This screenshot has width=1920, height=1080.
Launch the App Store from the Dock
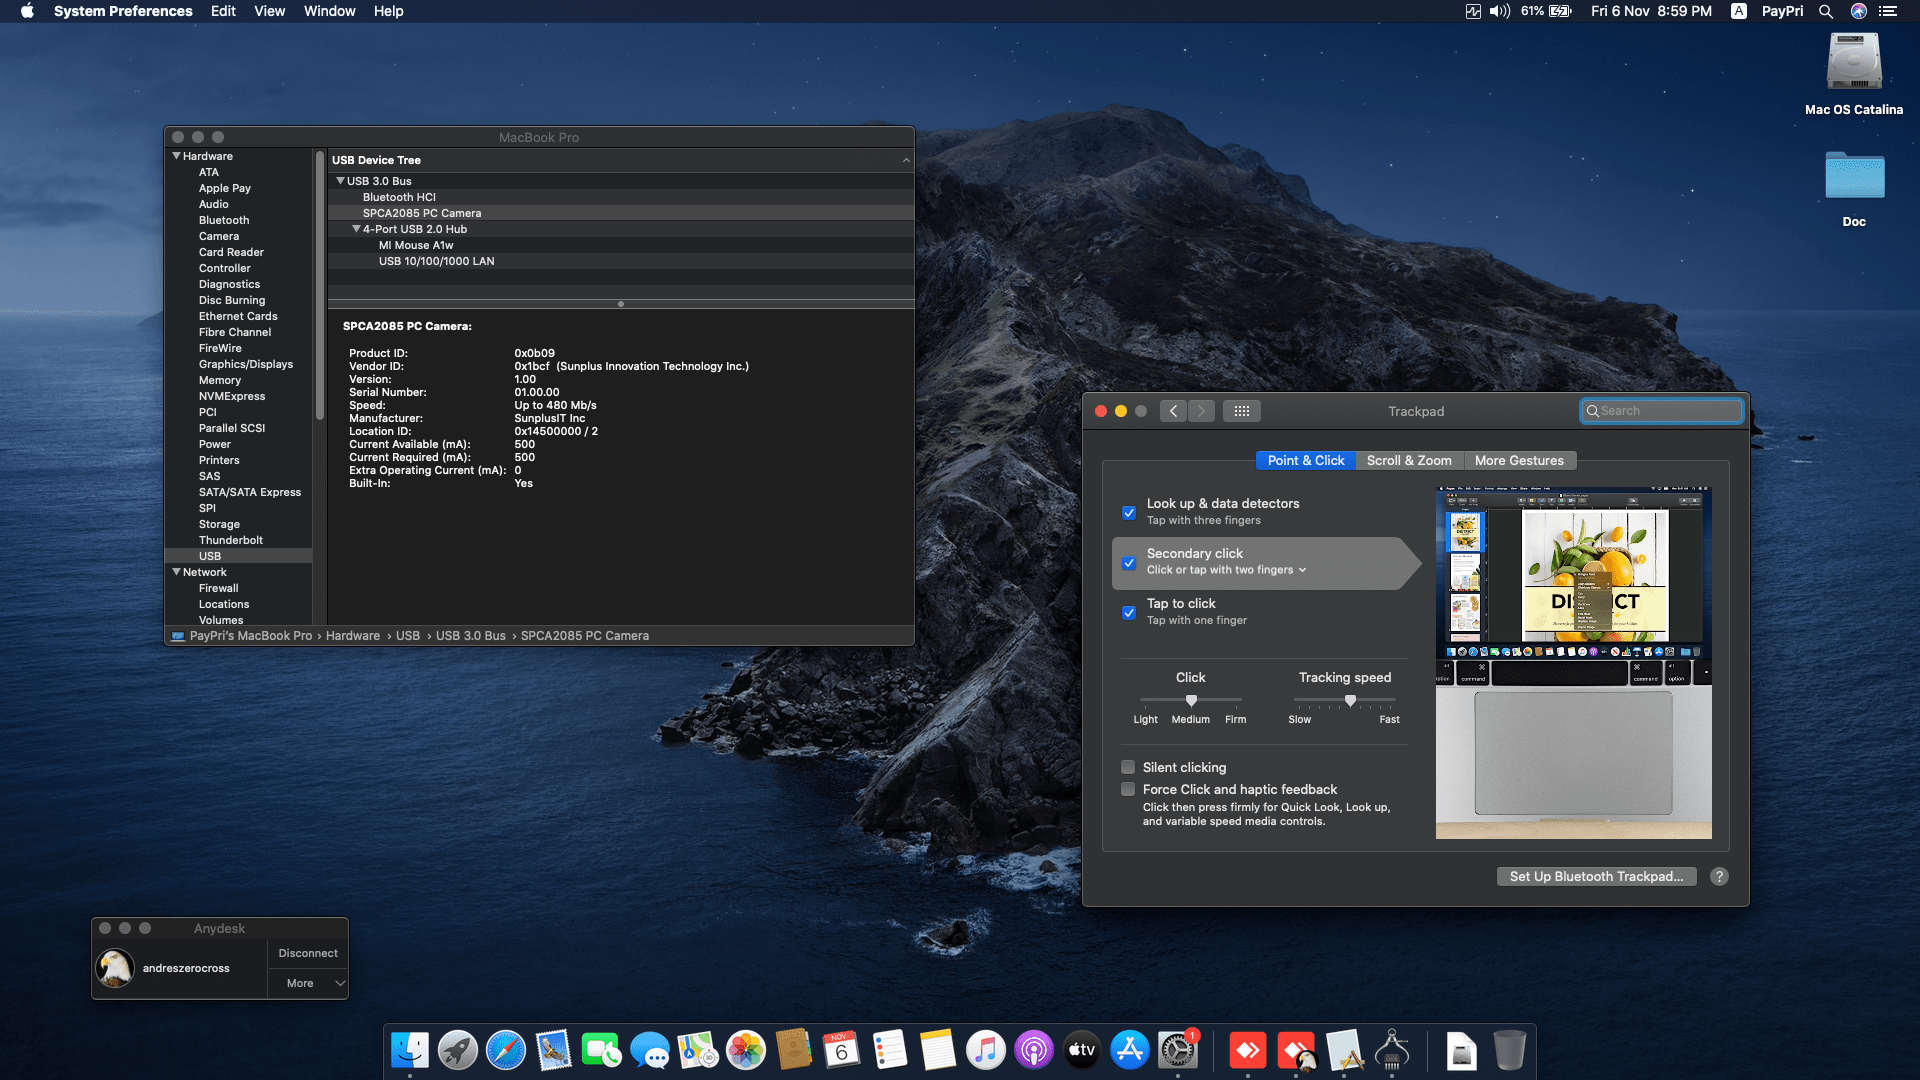pos(1130,1050)
